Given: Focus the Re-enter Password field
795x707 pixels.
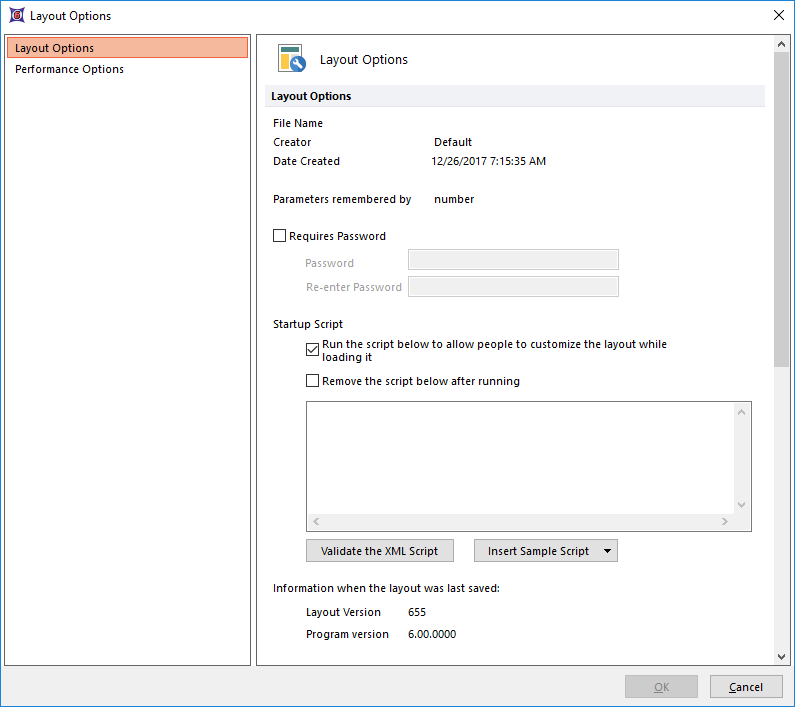Looking at the screenshot, I should tap(513, 287).
